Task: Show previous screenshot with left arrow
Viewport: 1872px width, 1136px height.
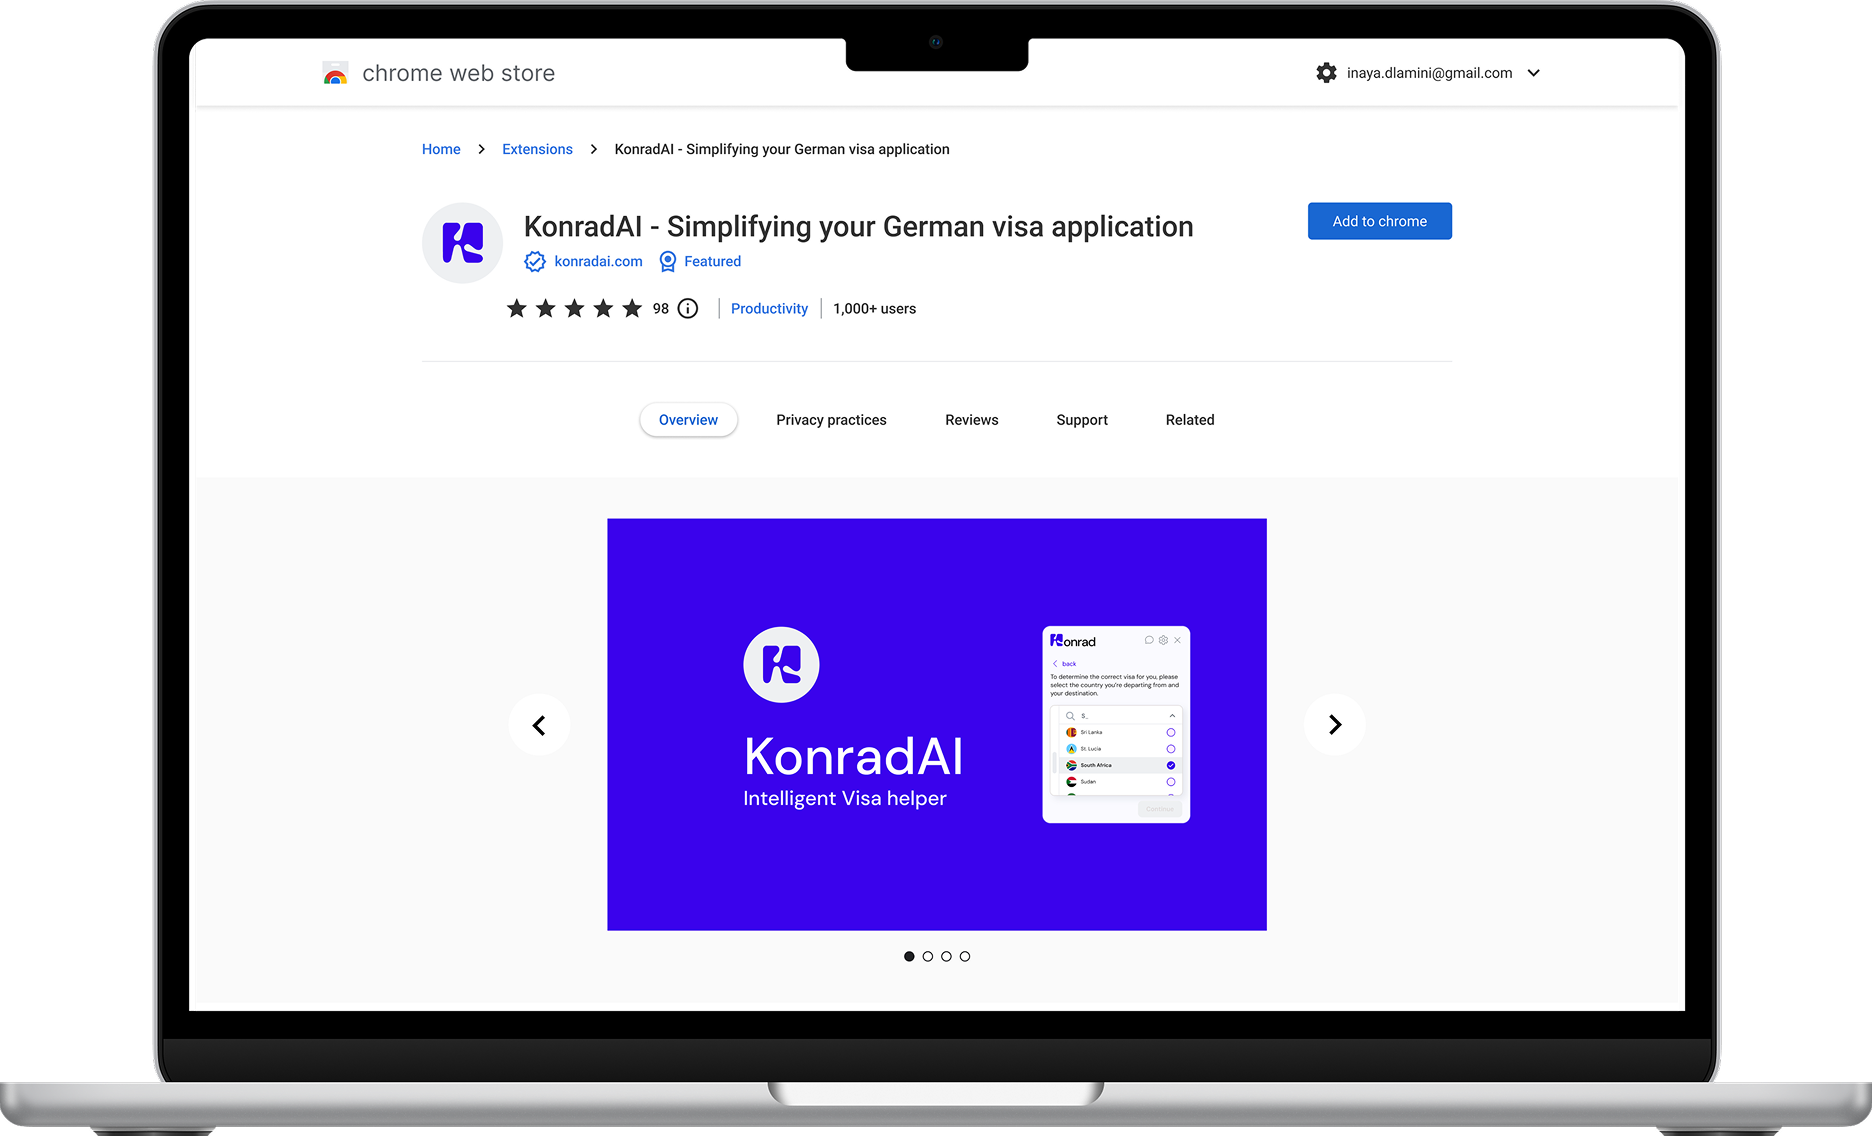Action: [539, 725]
